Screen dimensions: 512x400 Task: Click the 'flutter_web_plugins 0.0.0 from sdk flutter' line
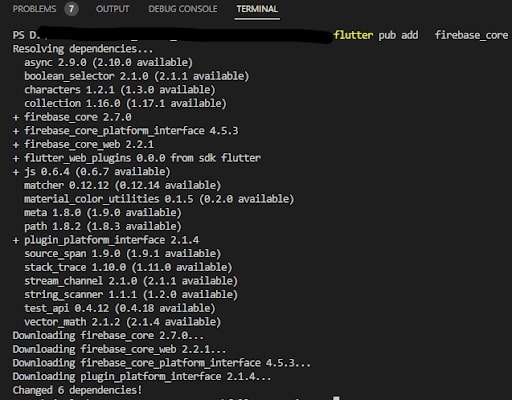click(x=137, y=158)
